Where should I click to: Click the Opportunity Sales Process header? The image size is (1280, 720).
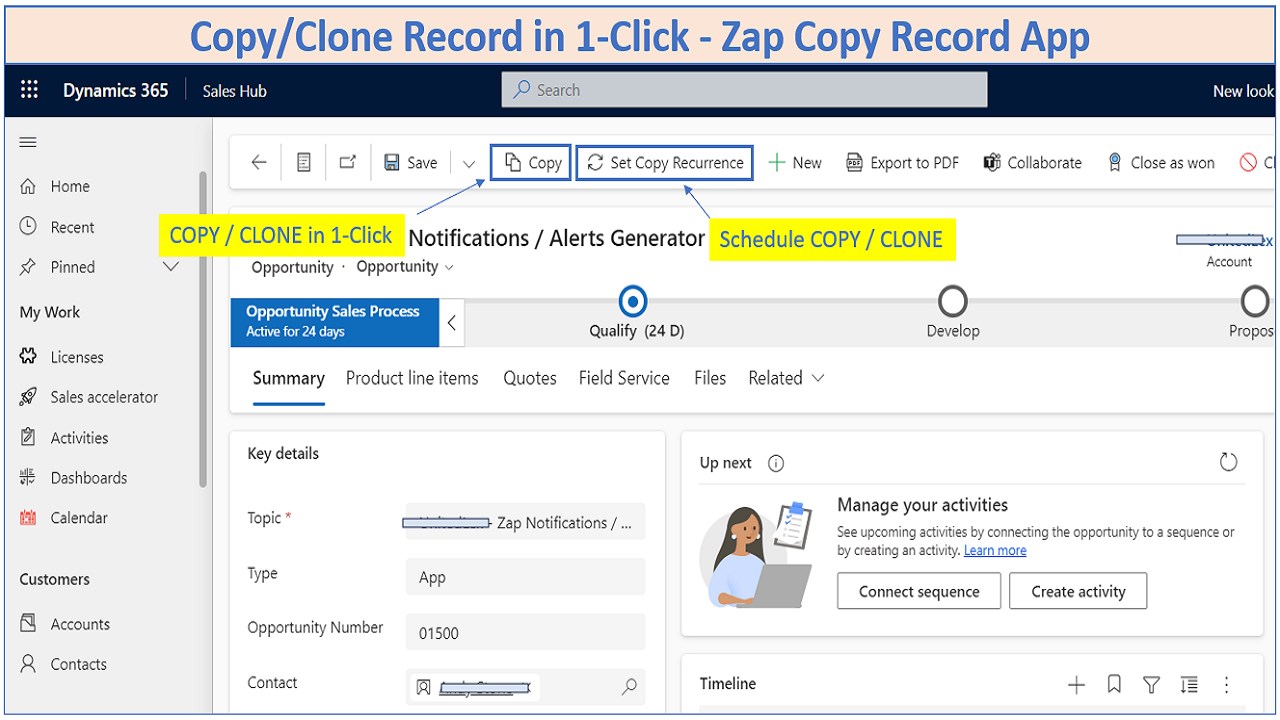coord(335,323)
